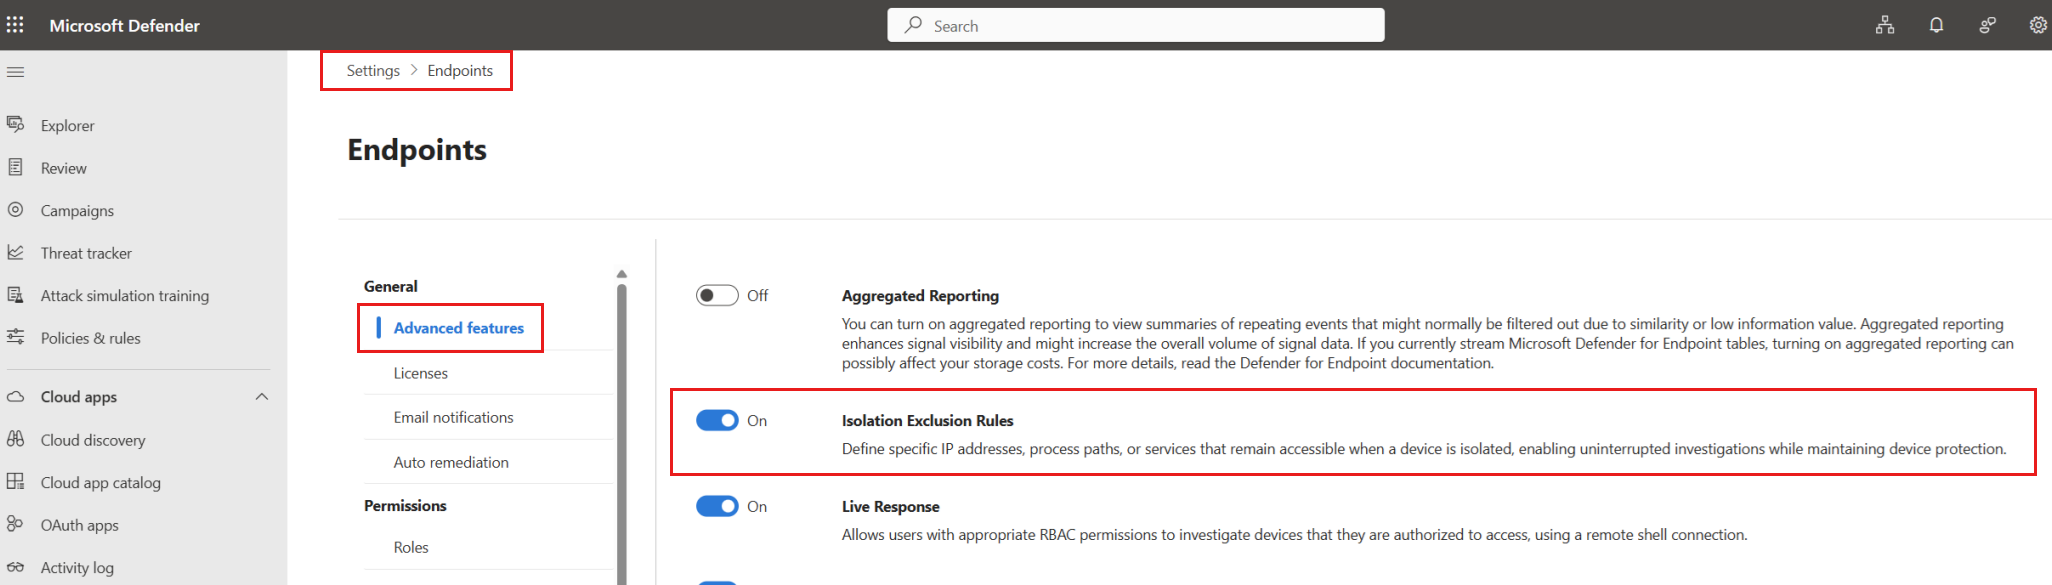This screenshot has width=2052, height=585.
Task: Click the Attack simulation training icon
Action: (15, 295)
